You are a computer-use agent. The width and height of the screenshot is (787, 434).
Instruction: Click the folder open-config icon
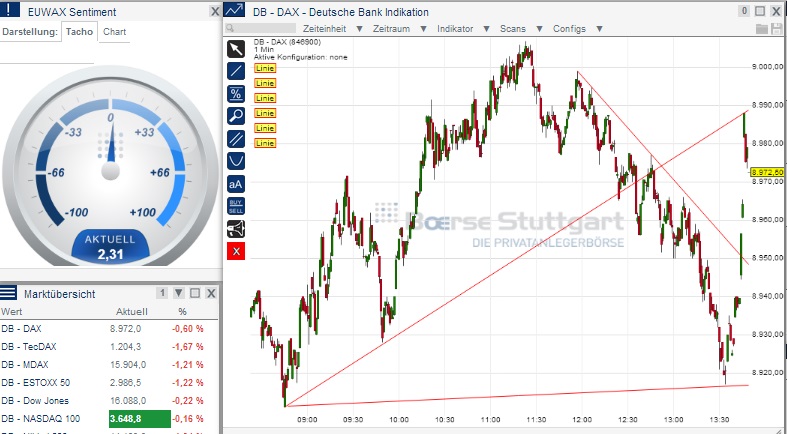click(762, 29)
